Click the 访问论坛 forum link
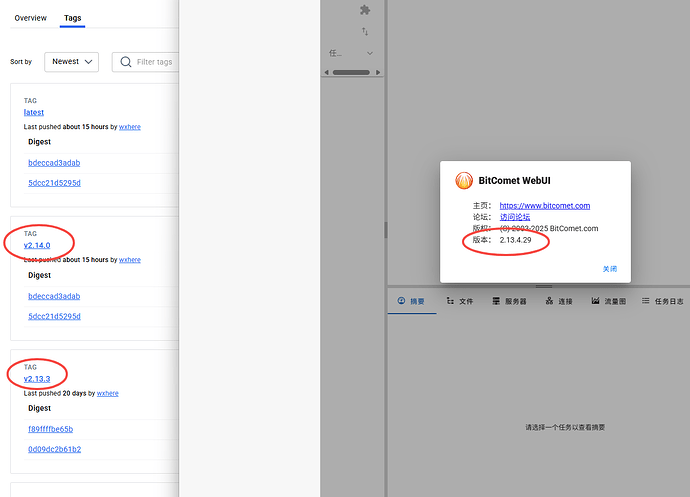 pyautogui.click(x=515, y=217)
